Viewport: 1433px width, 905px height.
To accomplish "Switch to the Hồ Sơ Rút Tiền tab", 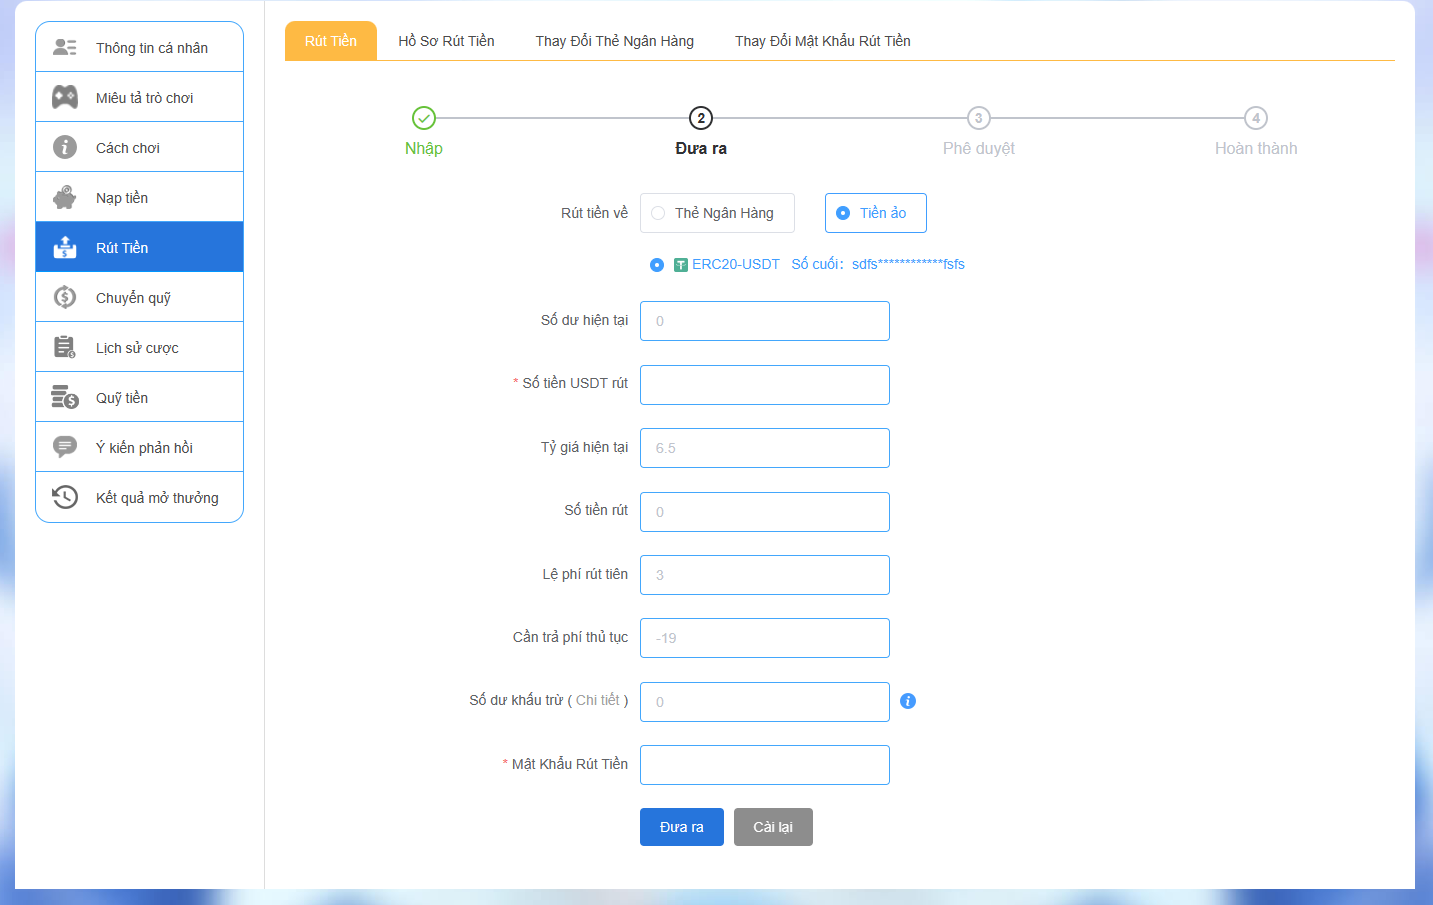I will click(x=446, y=41).
